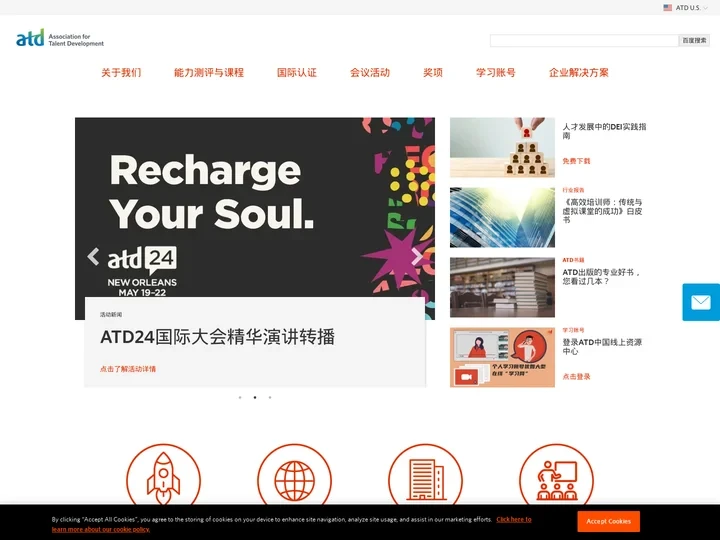Open the 关于我们 menu
This screenshot has width=720, height=540.
[121, 73]
